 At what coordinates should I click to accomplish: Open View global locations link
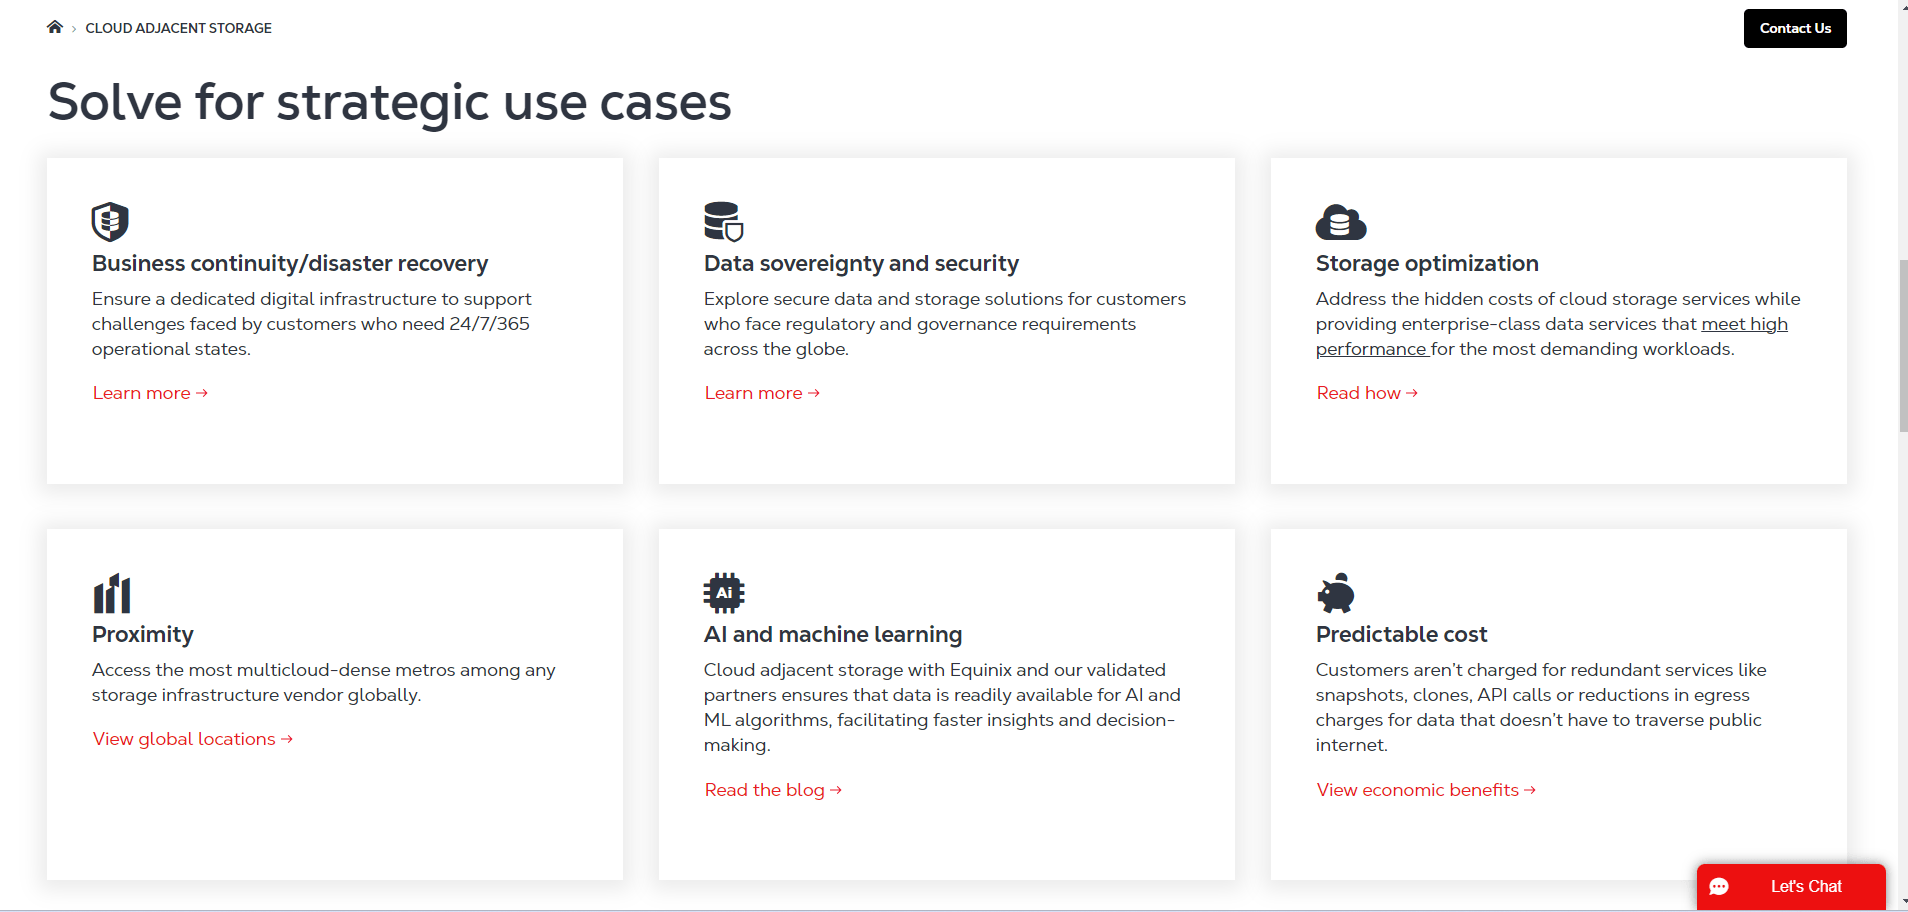pos(192,739)
